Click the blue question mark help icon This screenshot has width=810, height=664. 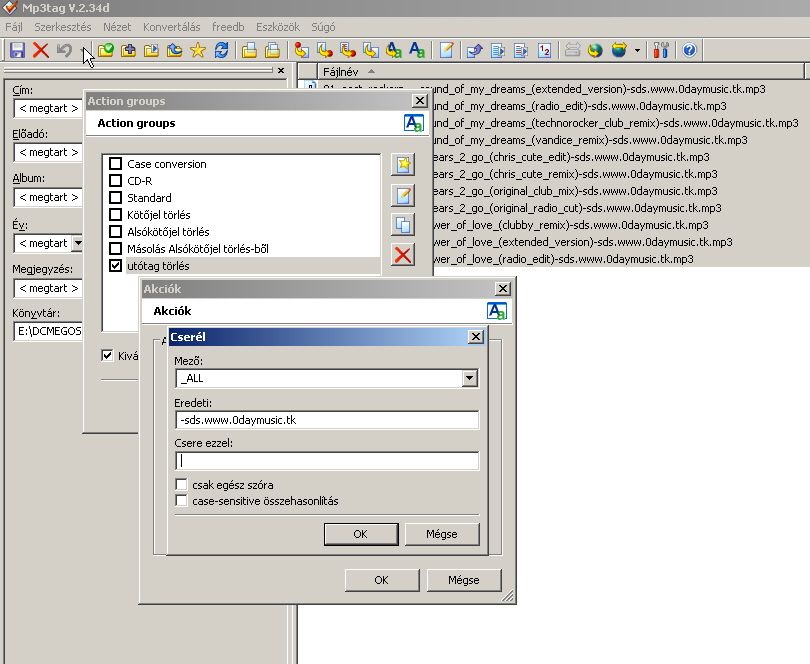pyautogui.click(x=689, y=50)
